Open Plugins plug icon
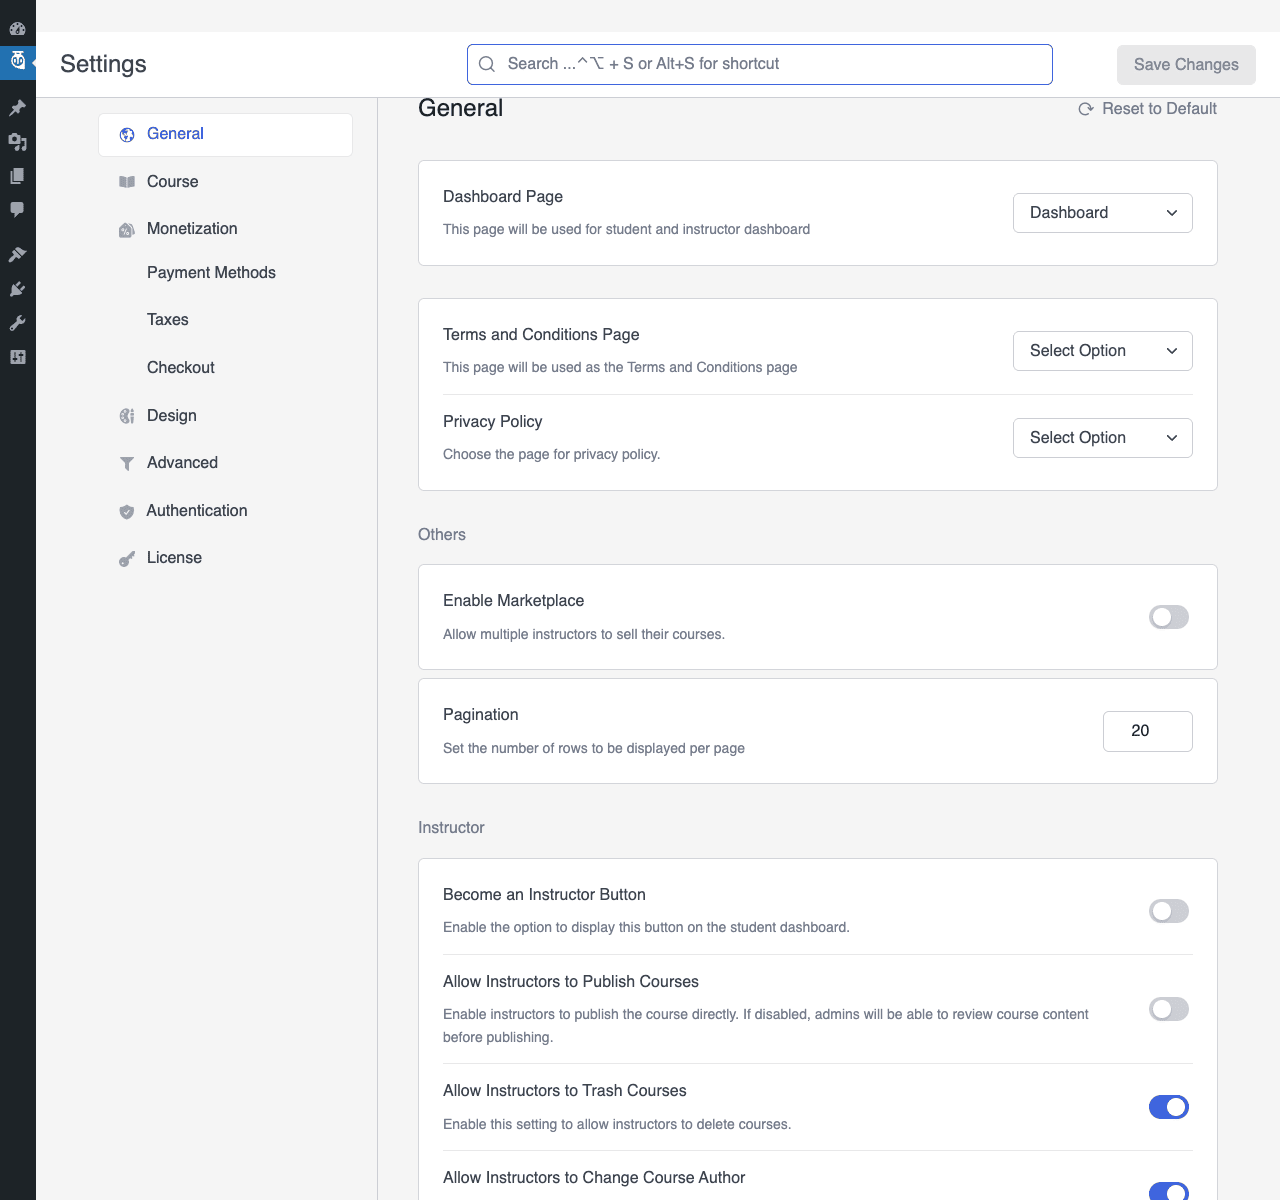This screenshot has height=1200, width=1280. point(17,289)
